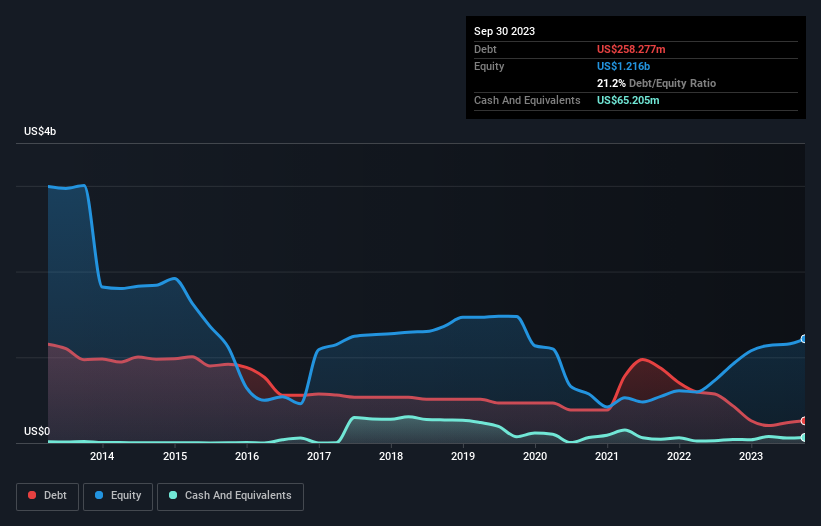
Task: Toggle the Equity series legend button
Action: (118, 496)
